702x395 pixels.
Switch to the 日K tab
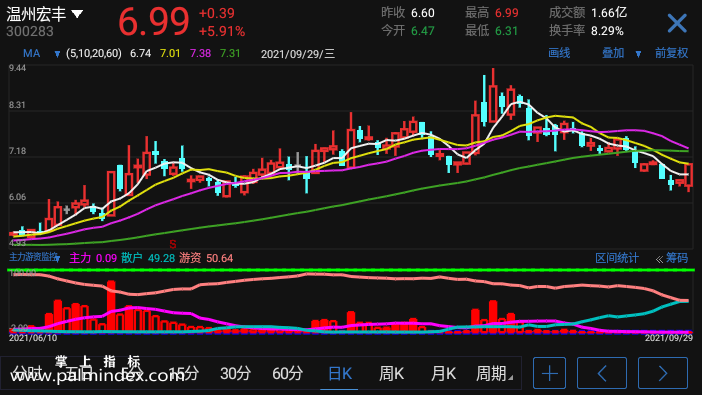coord(339,373)
